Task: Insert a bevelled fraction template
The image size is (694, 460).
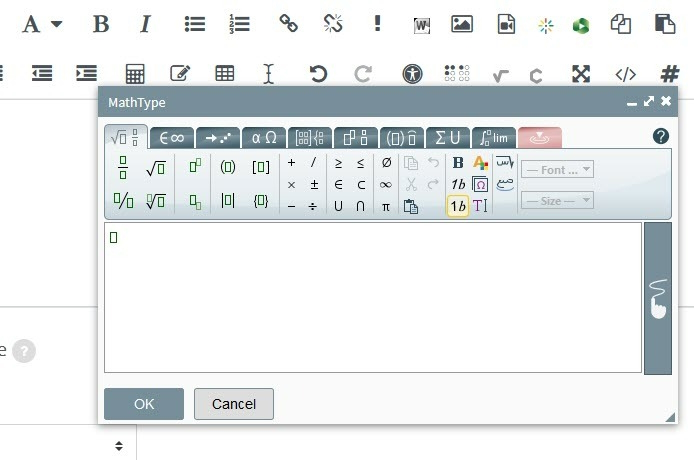Action: click(x=123, y=201)
